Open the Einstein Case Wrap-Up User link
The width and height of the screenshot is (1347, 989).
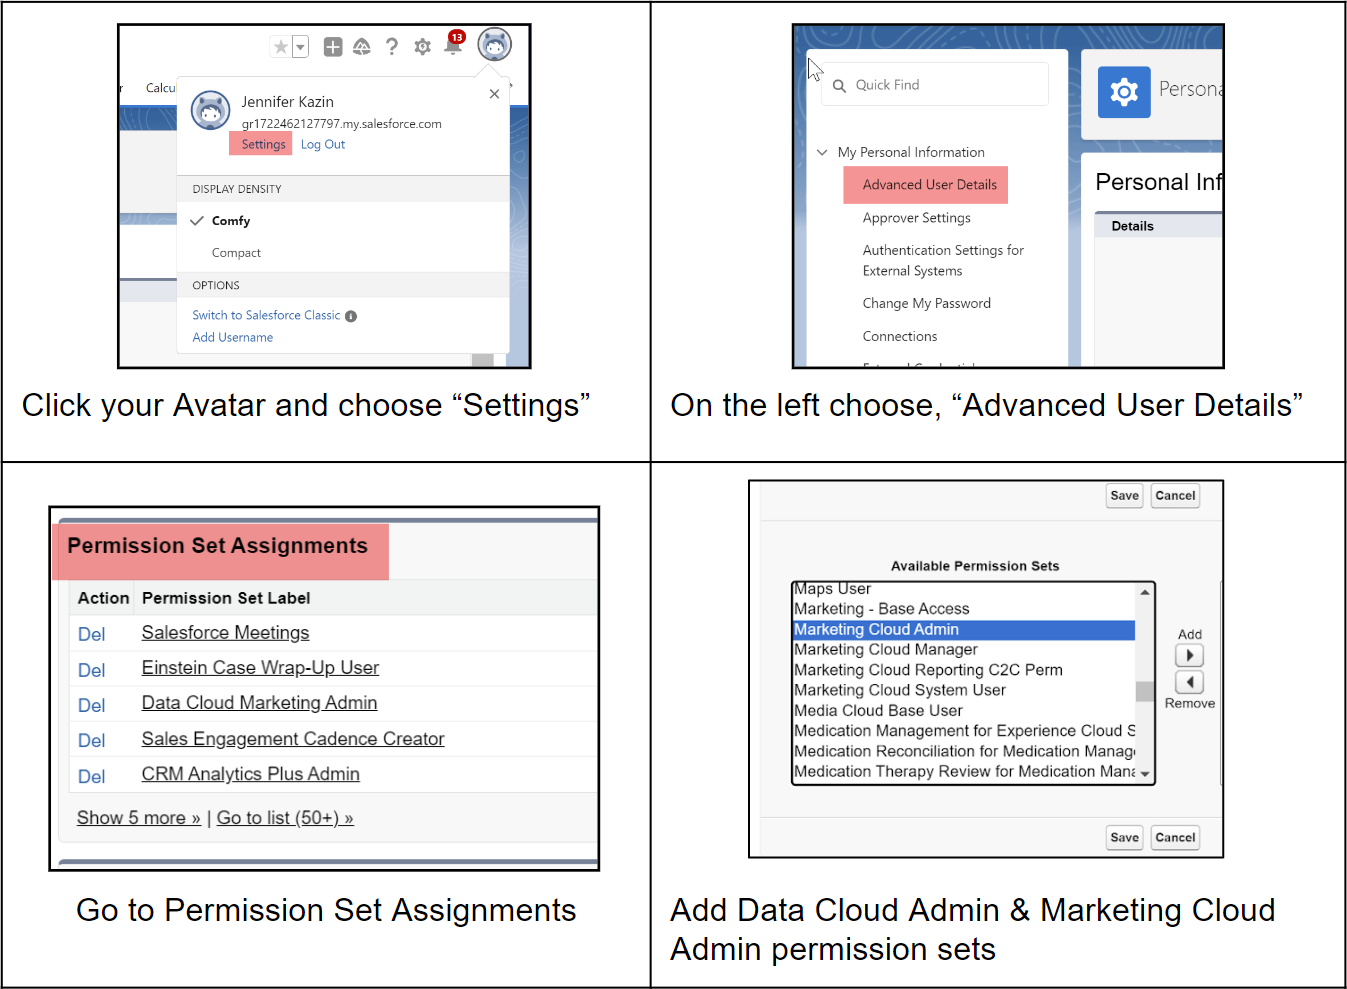pyautogui.click(x=260, y=668)
